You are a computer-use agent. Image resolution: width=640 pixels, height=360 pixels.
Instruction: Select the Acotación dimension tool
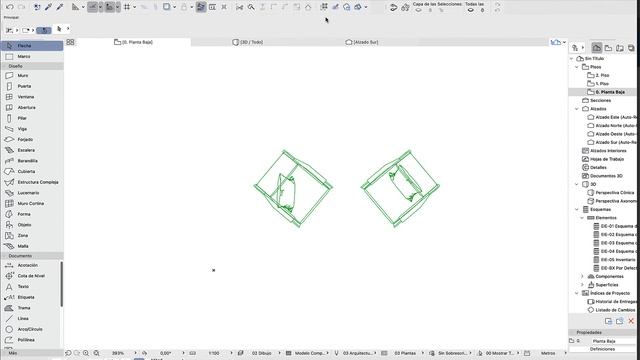[x=31, y=265]
